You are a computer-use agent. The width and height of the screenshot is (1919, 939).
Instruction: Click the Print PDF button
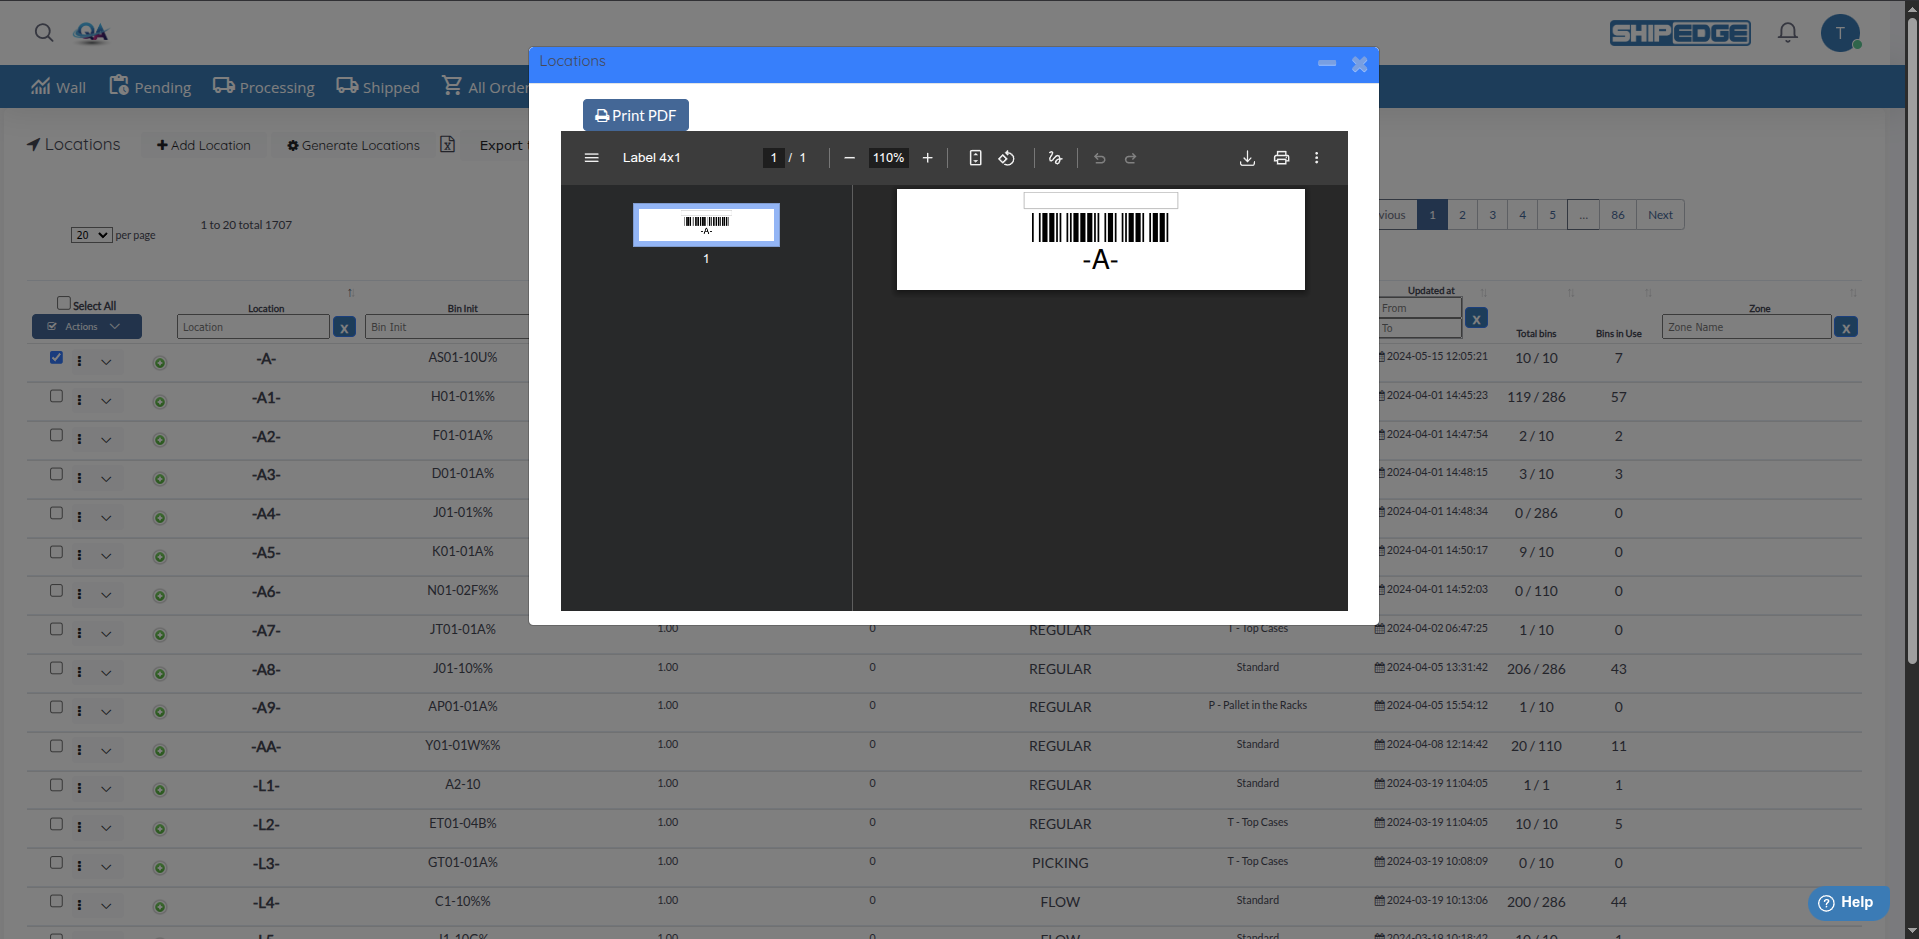click(636, 115)
